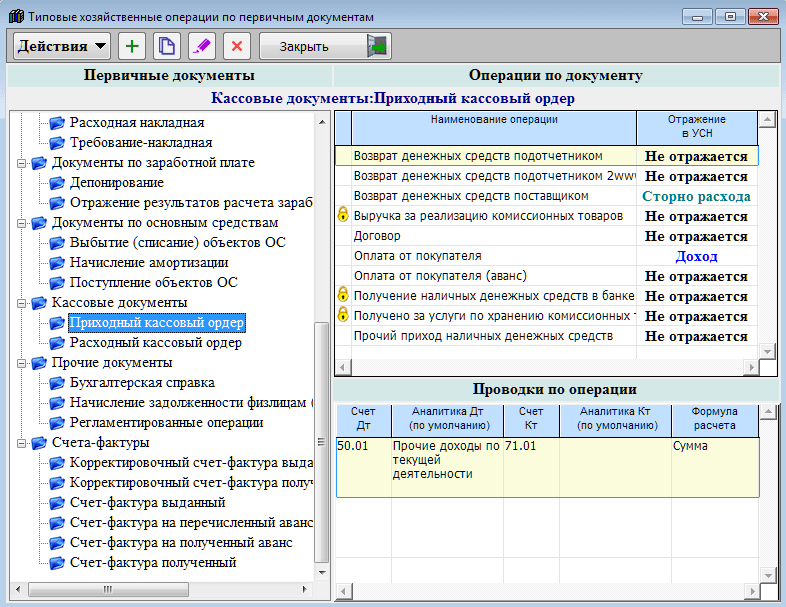The height and width of the screenshot is (607, 786).
Task: Click the Copy document icon in toolbar
Action: pos(167,47)
